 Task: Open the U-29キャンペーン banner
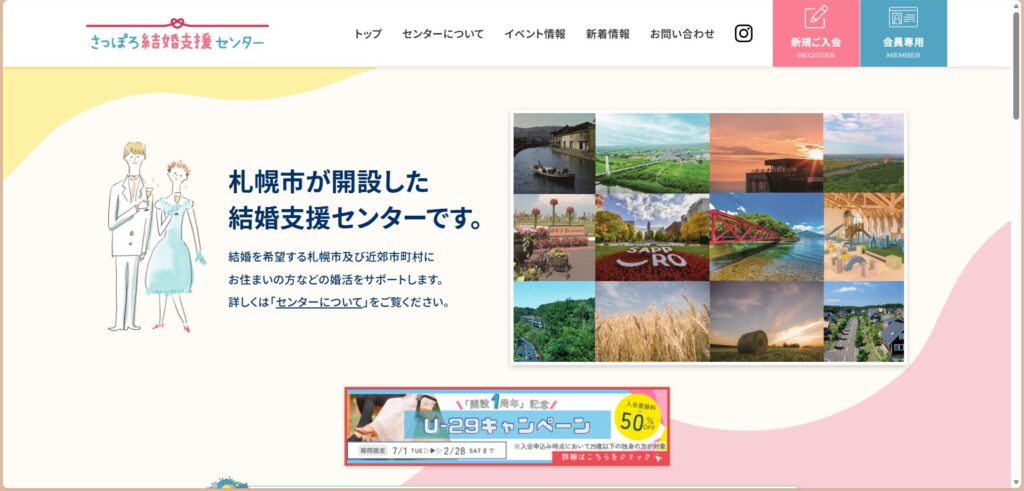[507, 427]
